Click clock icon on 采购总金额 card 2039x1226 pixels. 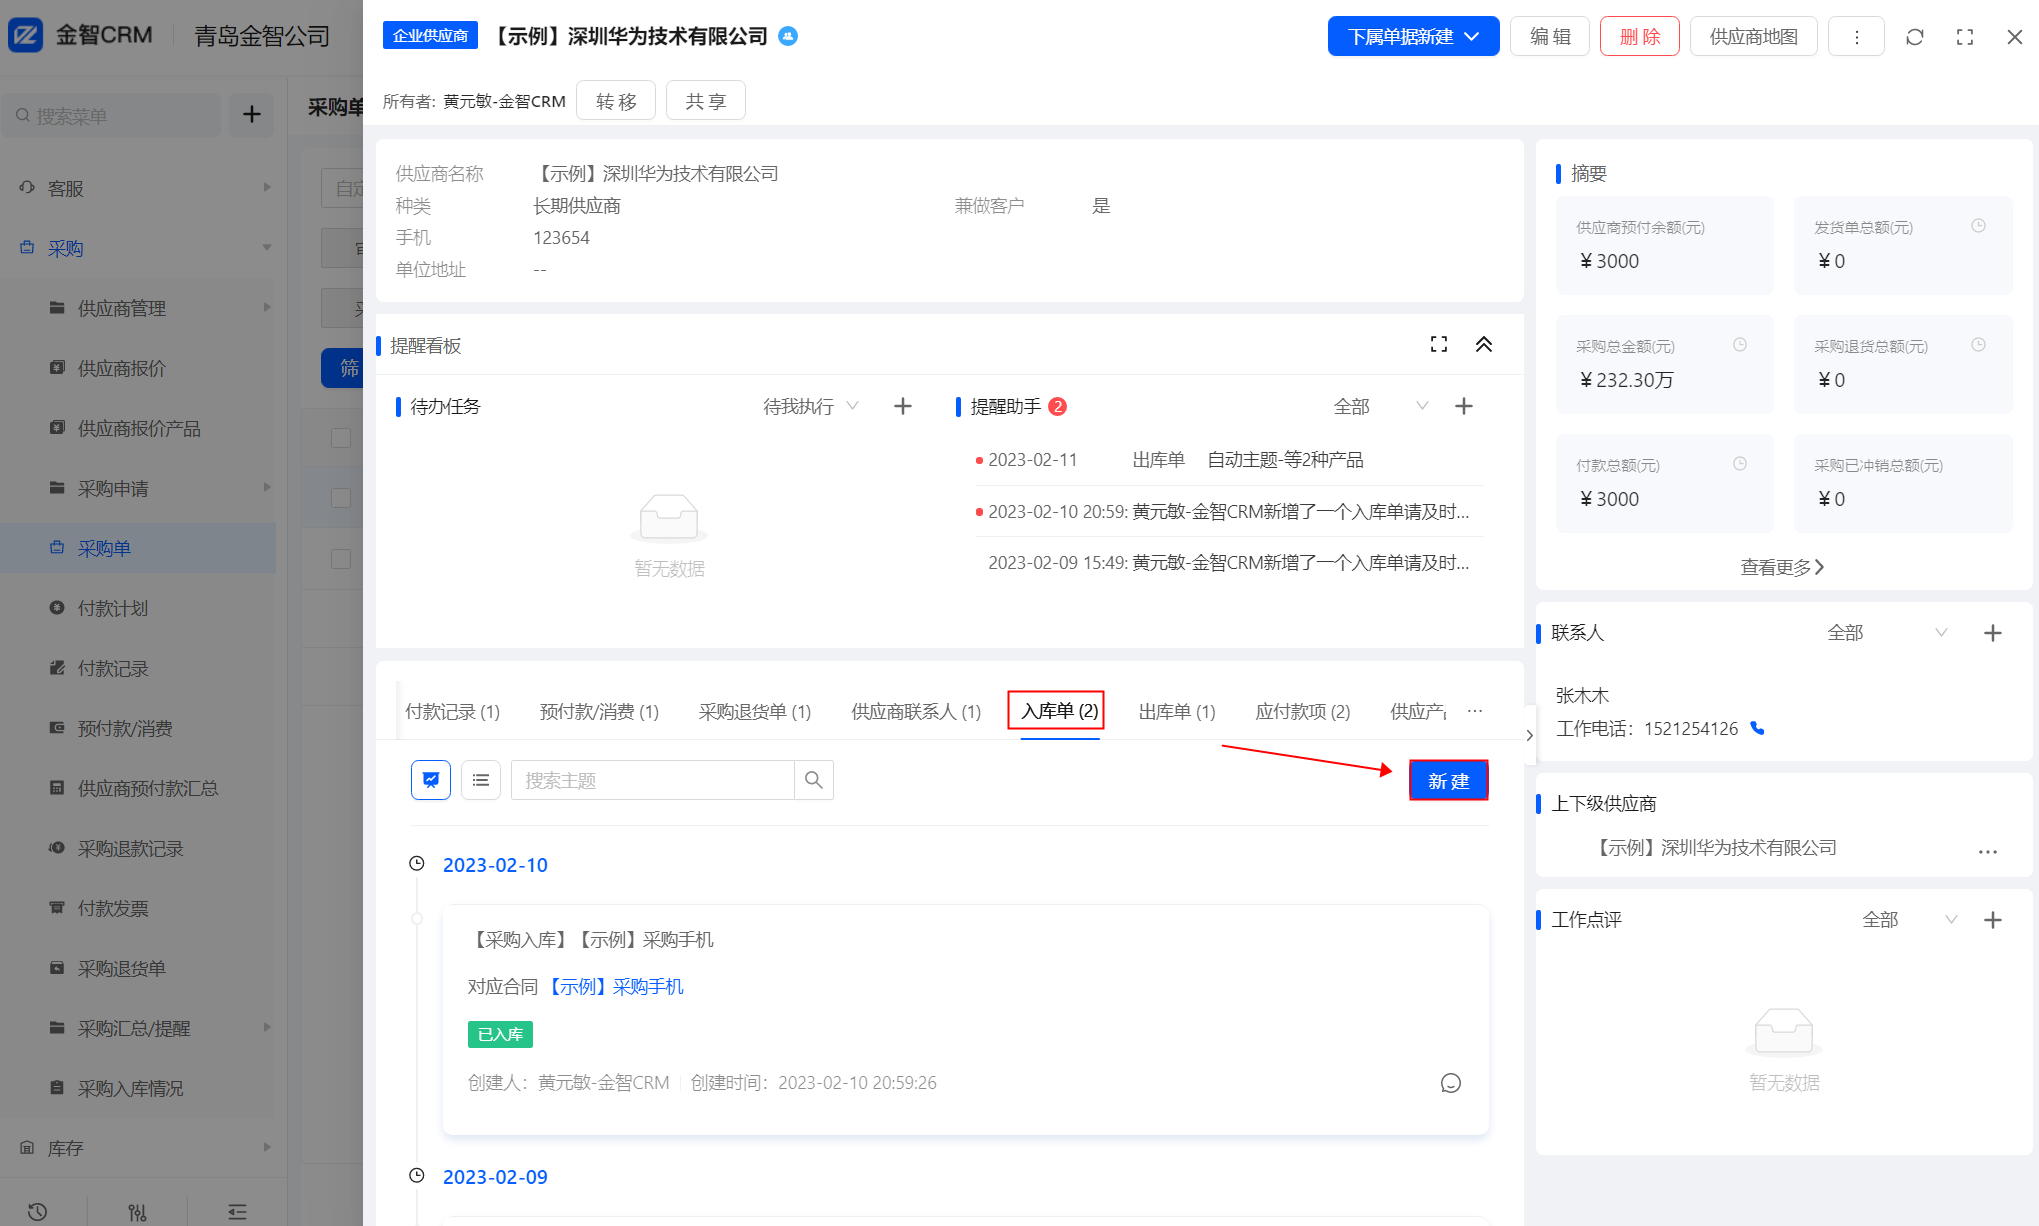pyautogui.click(x=1740, y=345)
